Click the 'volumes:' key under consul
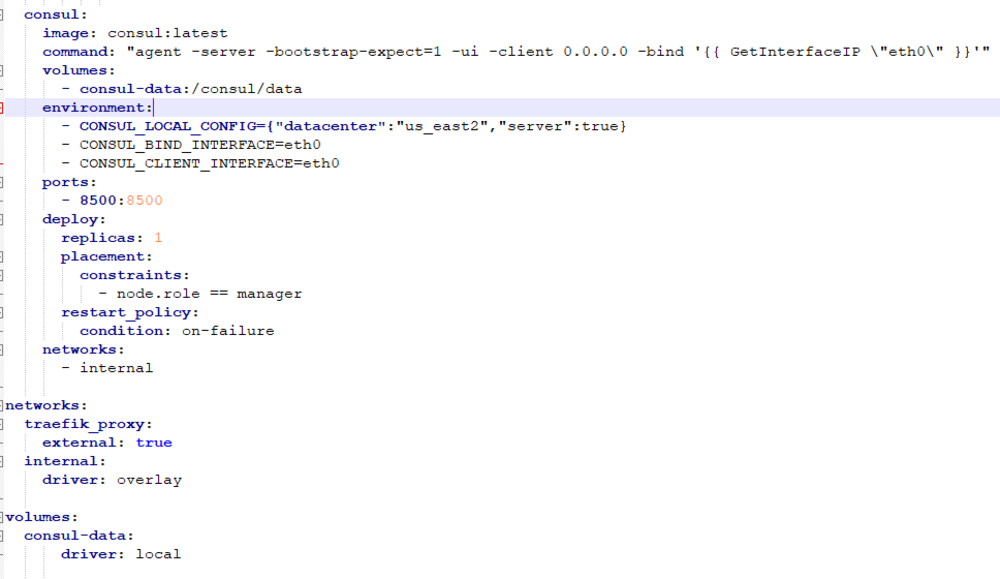 click(x=79, y=70)
